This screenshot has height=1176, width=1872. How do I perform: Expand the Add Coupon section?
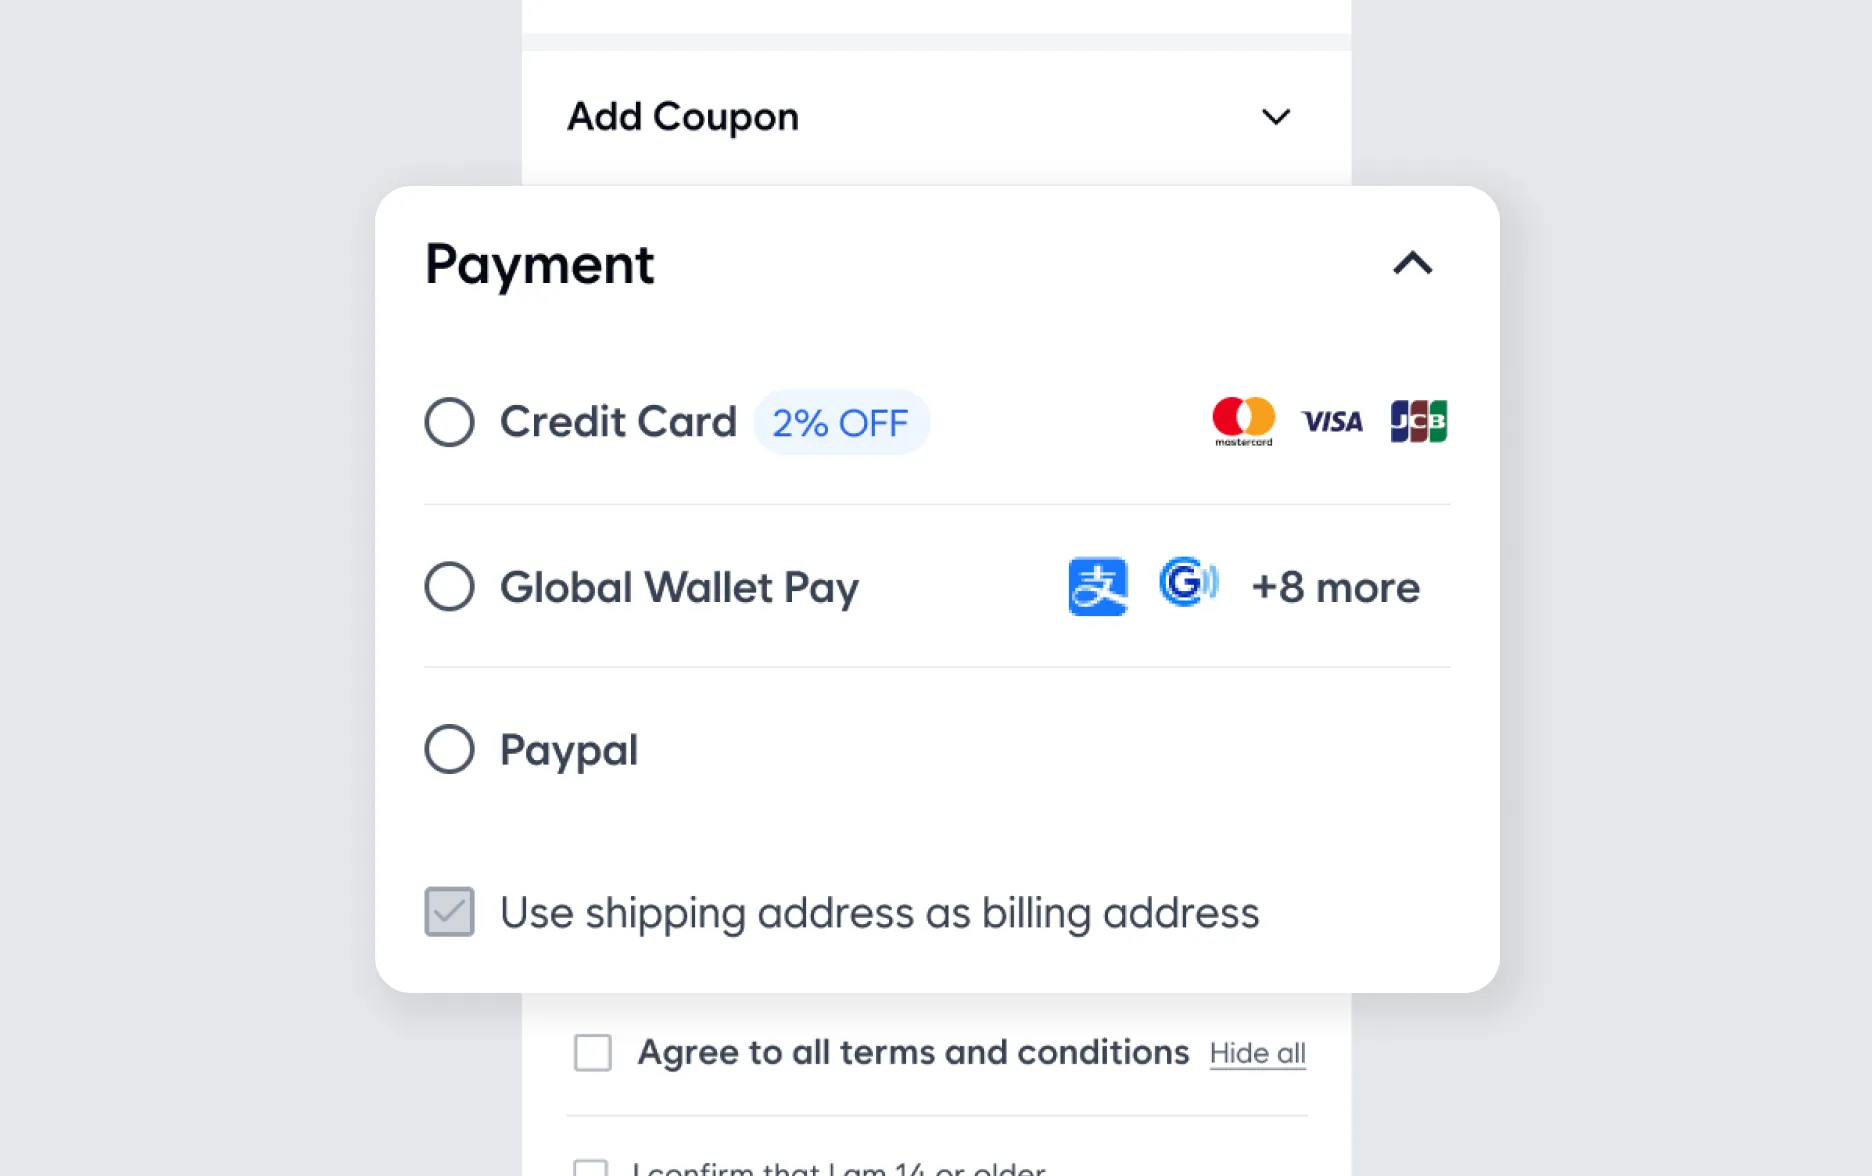(x=1275, y=117)
